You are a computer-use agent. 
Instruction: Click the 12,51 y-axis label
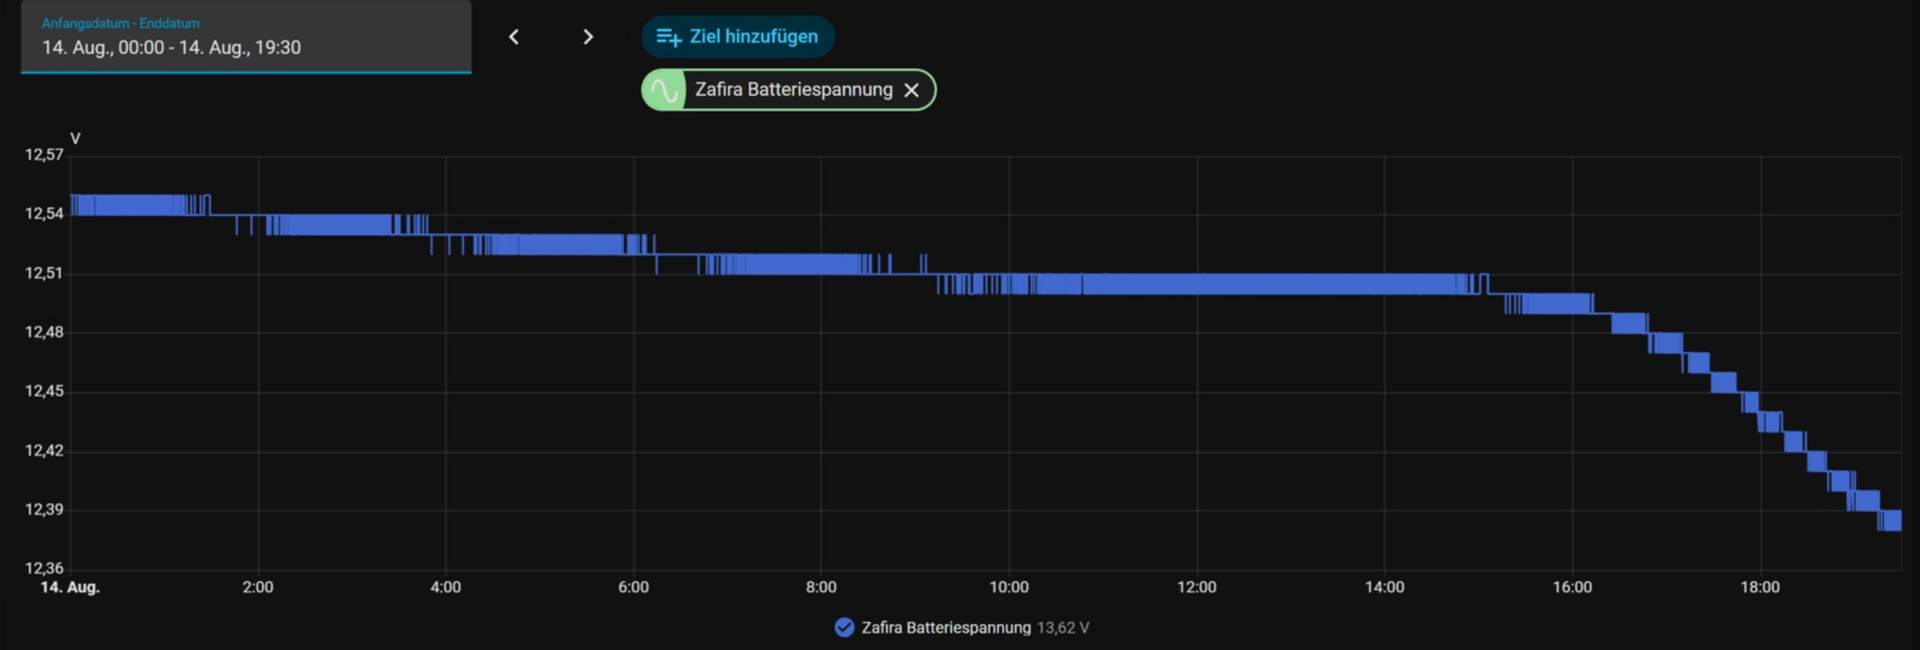point(44,273)
